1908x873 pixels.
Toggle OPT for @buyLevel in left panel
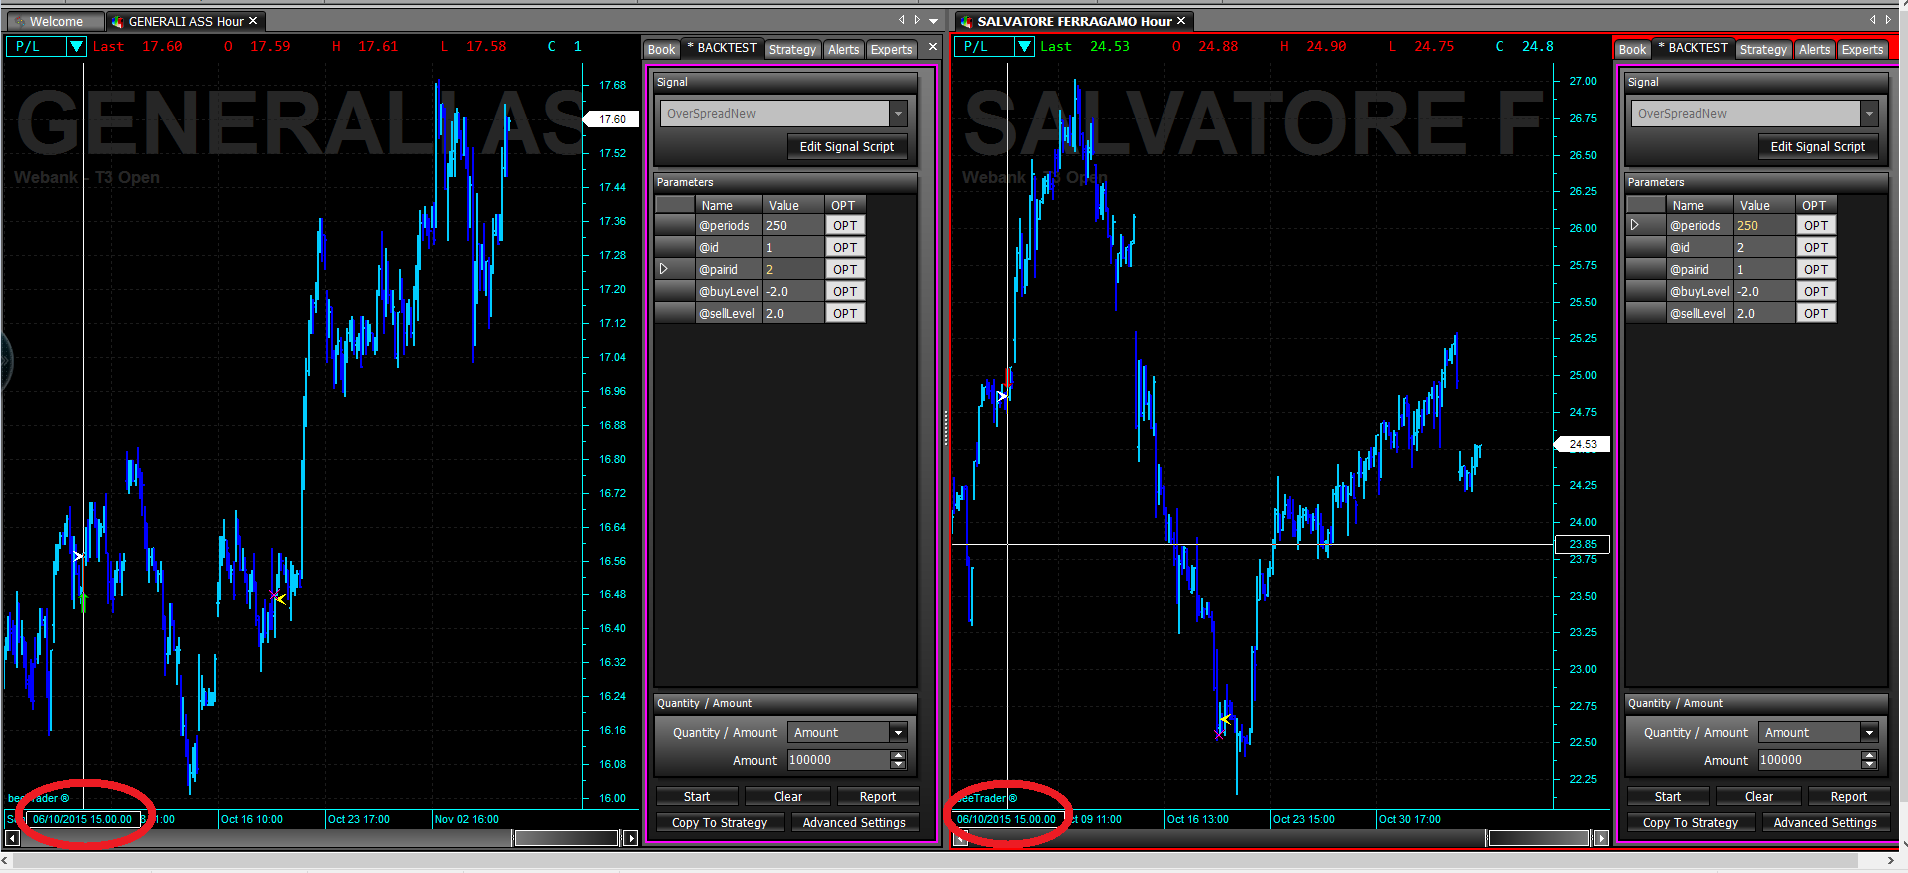coord(845,292)
